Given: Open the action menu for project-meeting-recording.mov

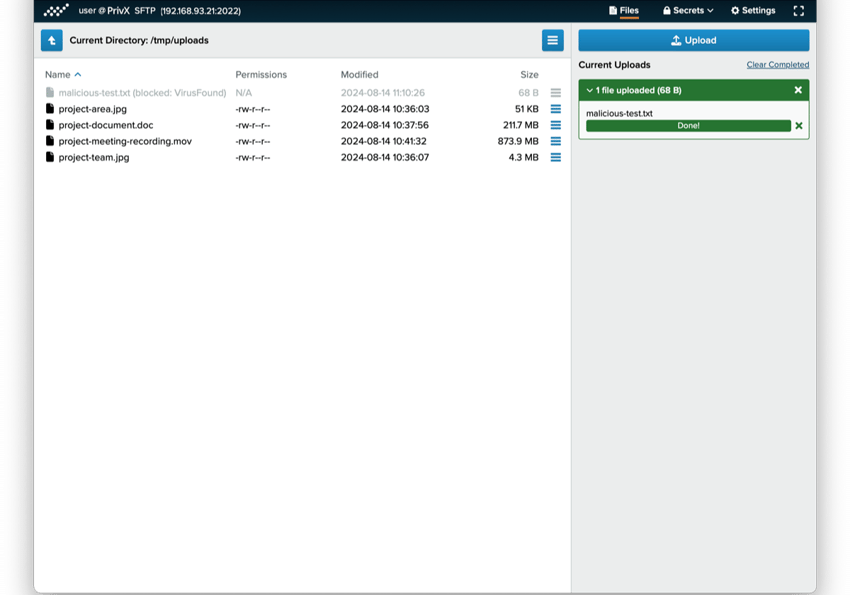Looking at the screenshot, I should click(x=555, y=141).
